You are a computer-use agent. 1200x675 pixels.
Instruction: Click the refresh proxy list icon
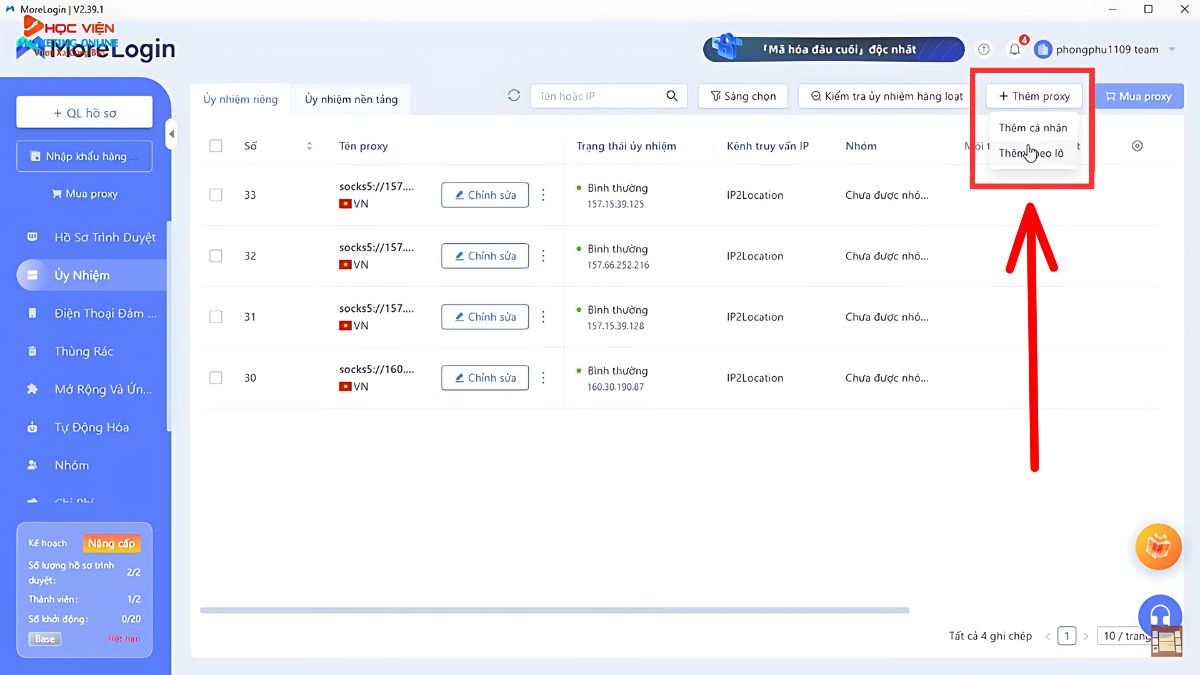point(514,96)
